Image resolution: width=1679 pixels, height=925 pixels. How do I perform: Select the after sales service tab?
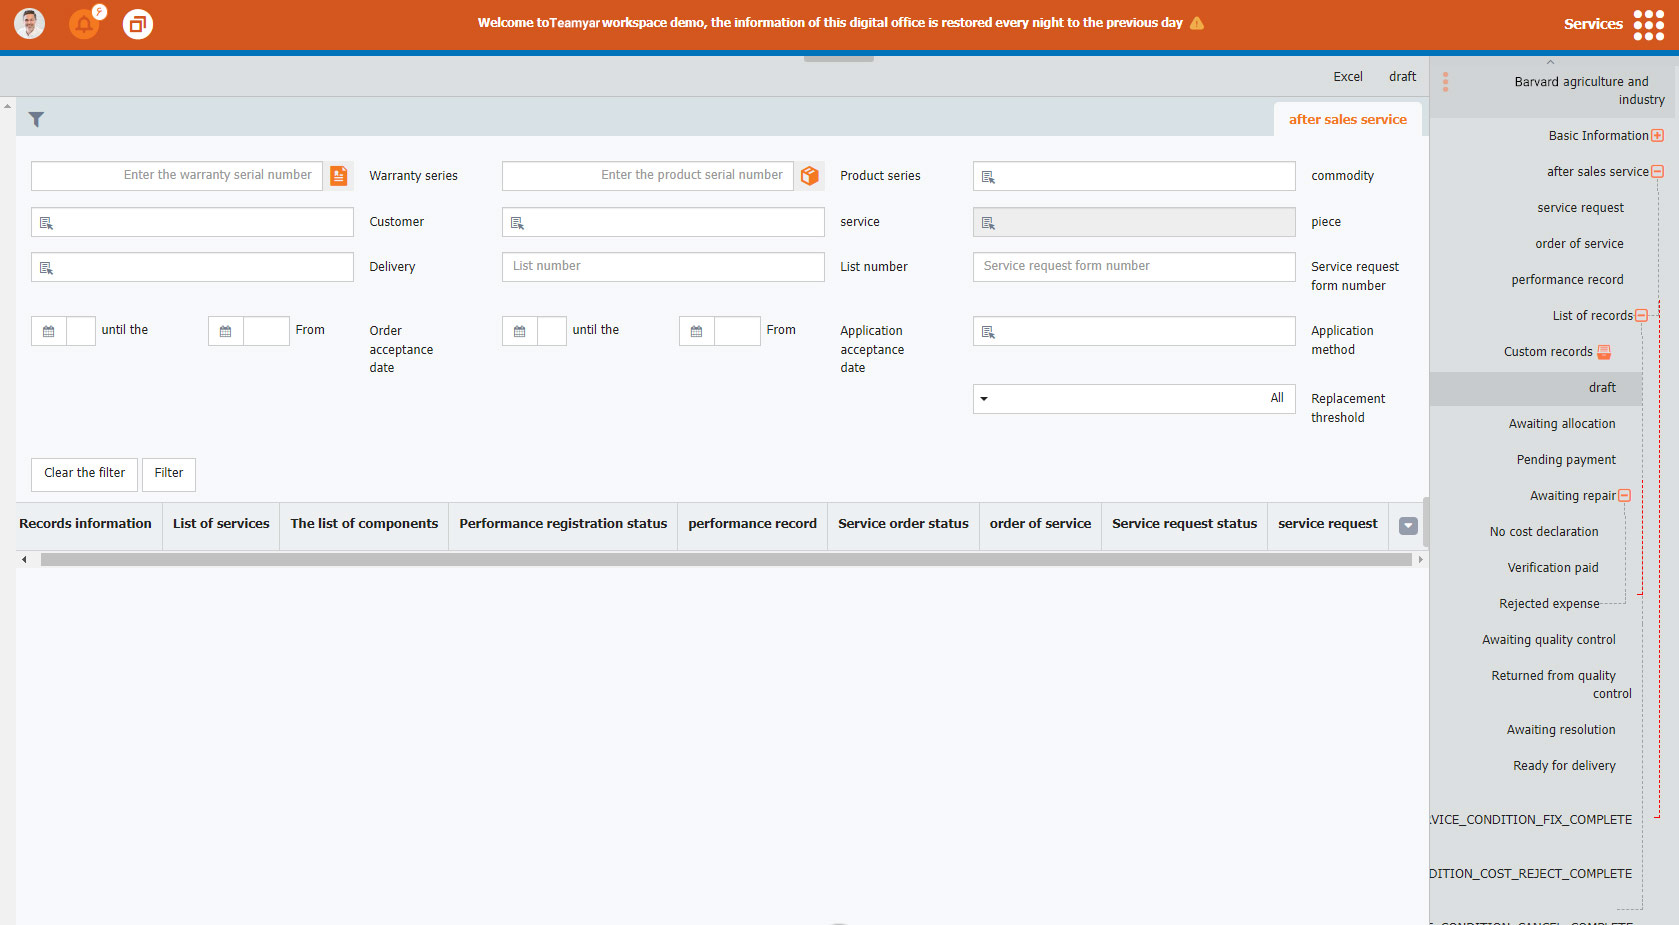(x=1347, y=120)
